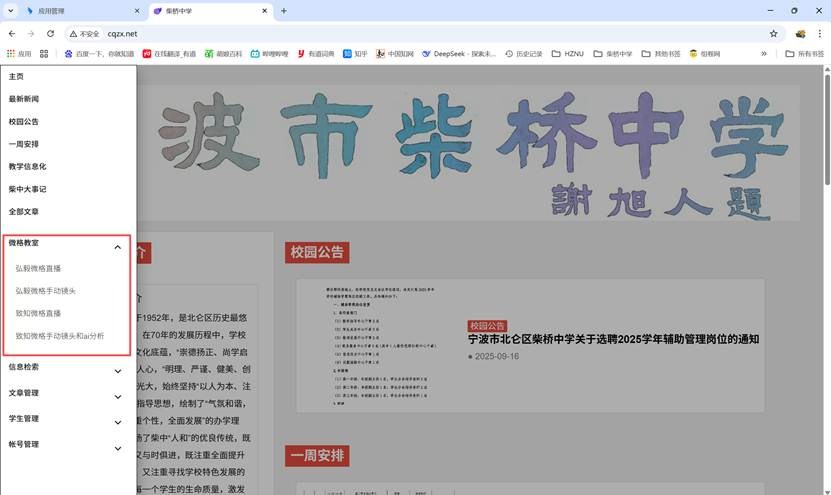The height and width of the screenshot is (495, 831).
Task: Open the Chrome three-dot menu
Action: [819, 33]
